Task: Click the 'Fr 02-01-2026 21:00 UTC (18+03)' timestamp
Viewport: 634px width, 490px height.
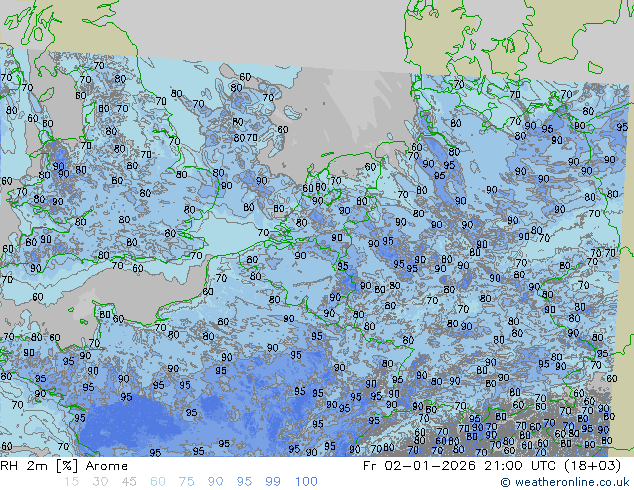Action: 492,466
